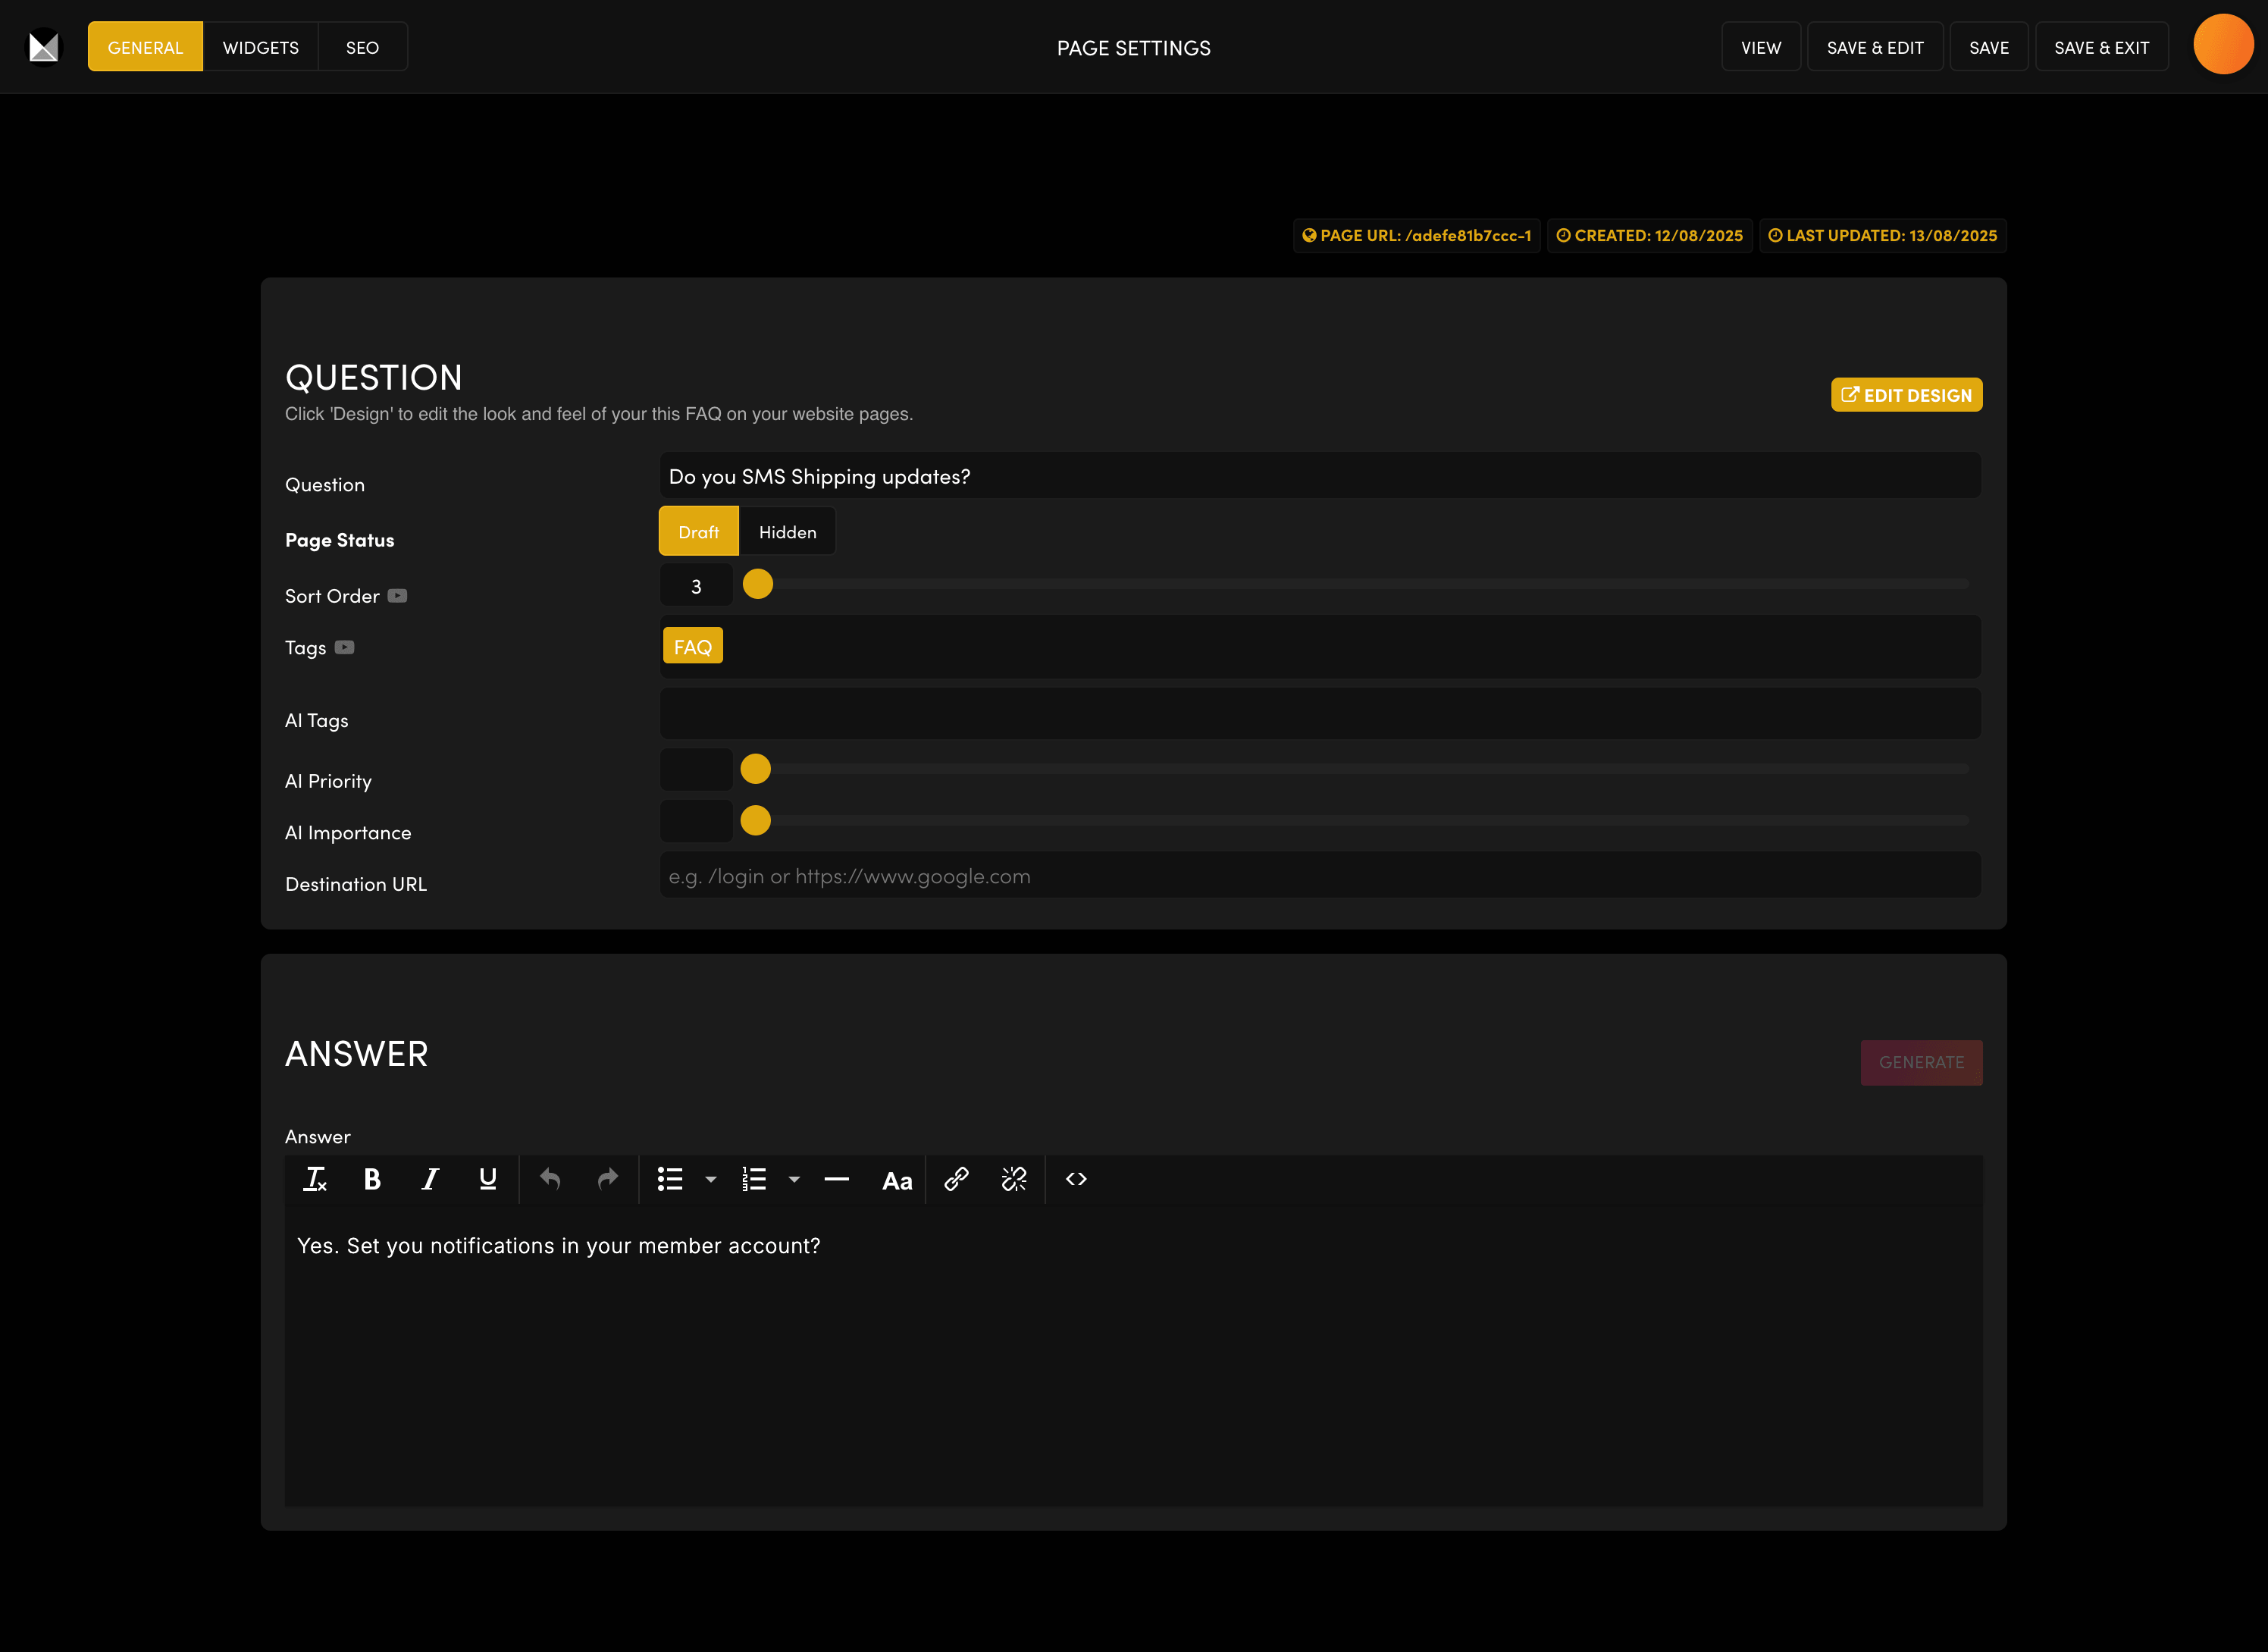Click the Sort Order slider handle
The image size is (2268, 1652).
pyautogui.click(x=758, y=584)
